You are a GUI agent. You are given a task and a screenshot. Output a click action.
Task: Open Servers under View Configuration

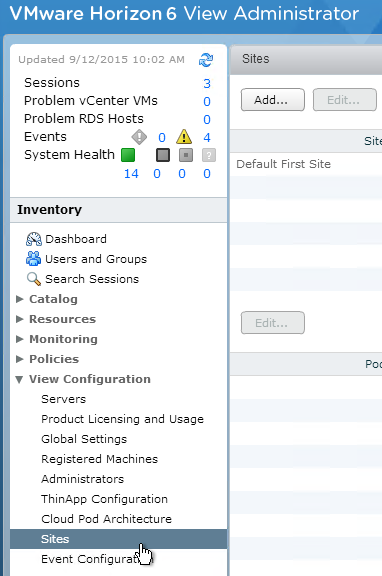coord(64,399)
